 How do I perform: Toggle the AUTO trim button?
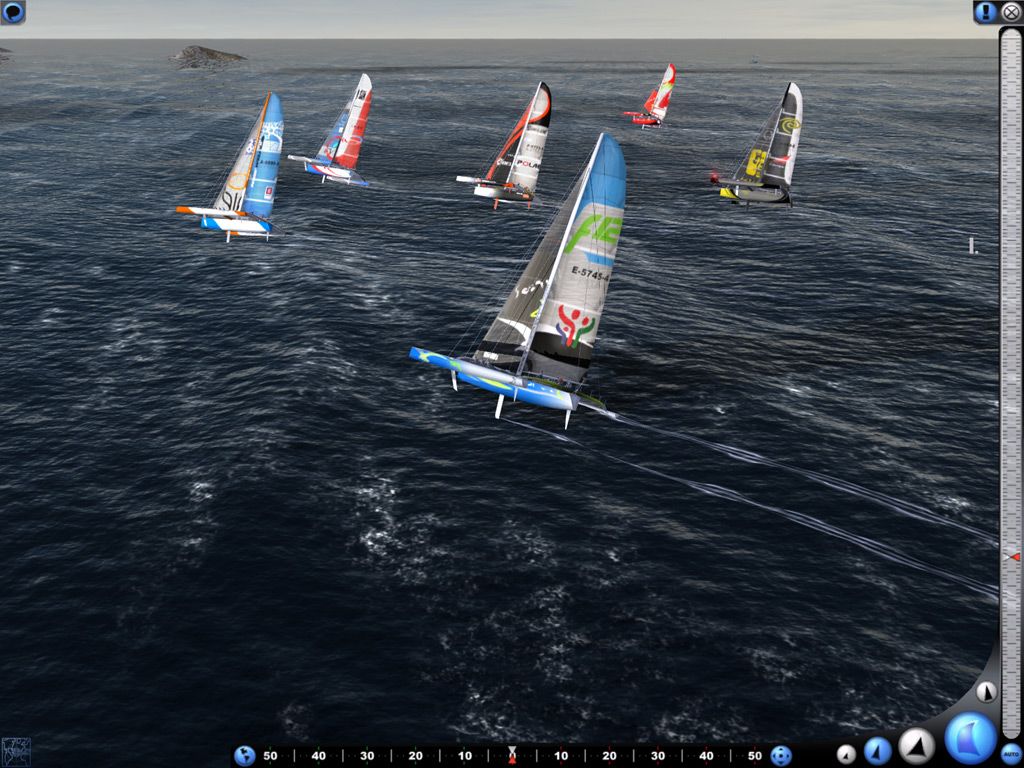tap(1011, 753)
